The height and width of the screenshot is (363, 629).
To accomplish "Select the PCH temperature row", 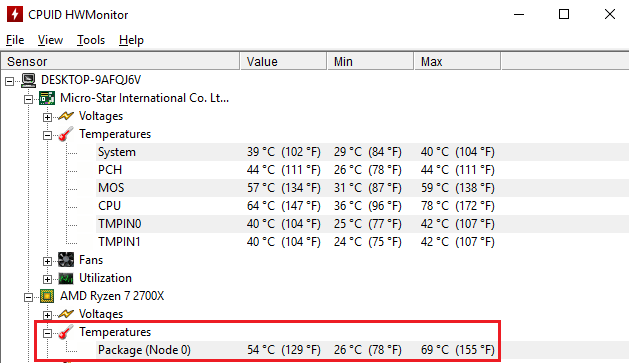I will pos(363,170).
